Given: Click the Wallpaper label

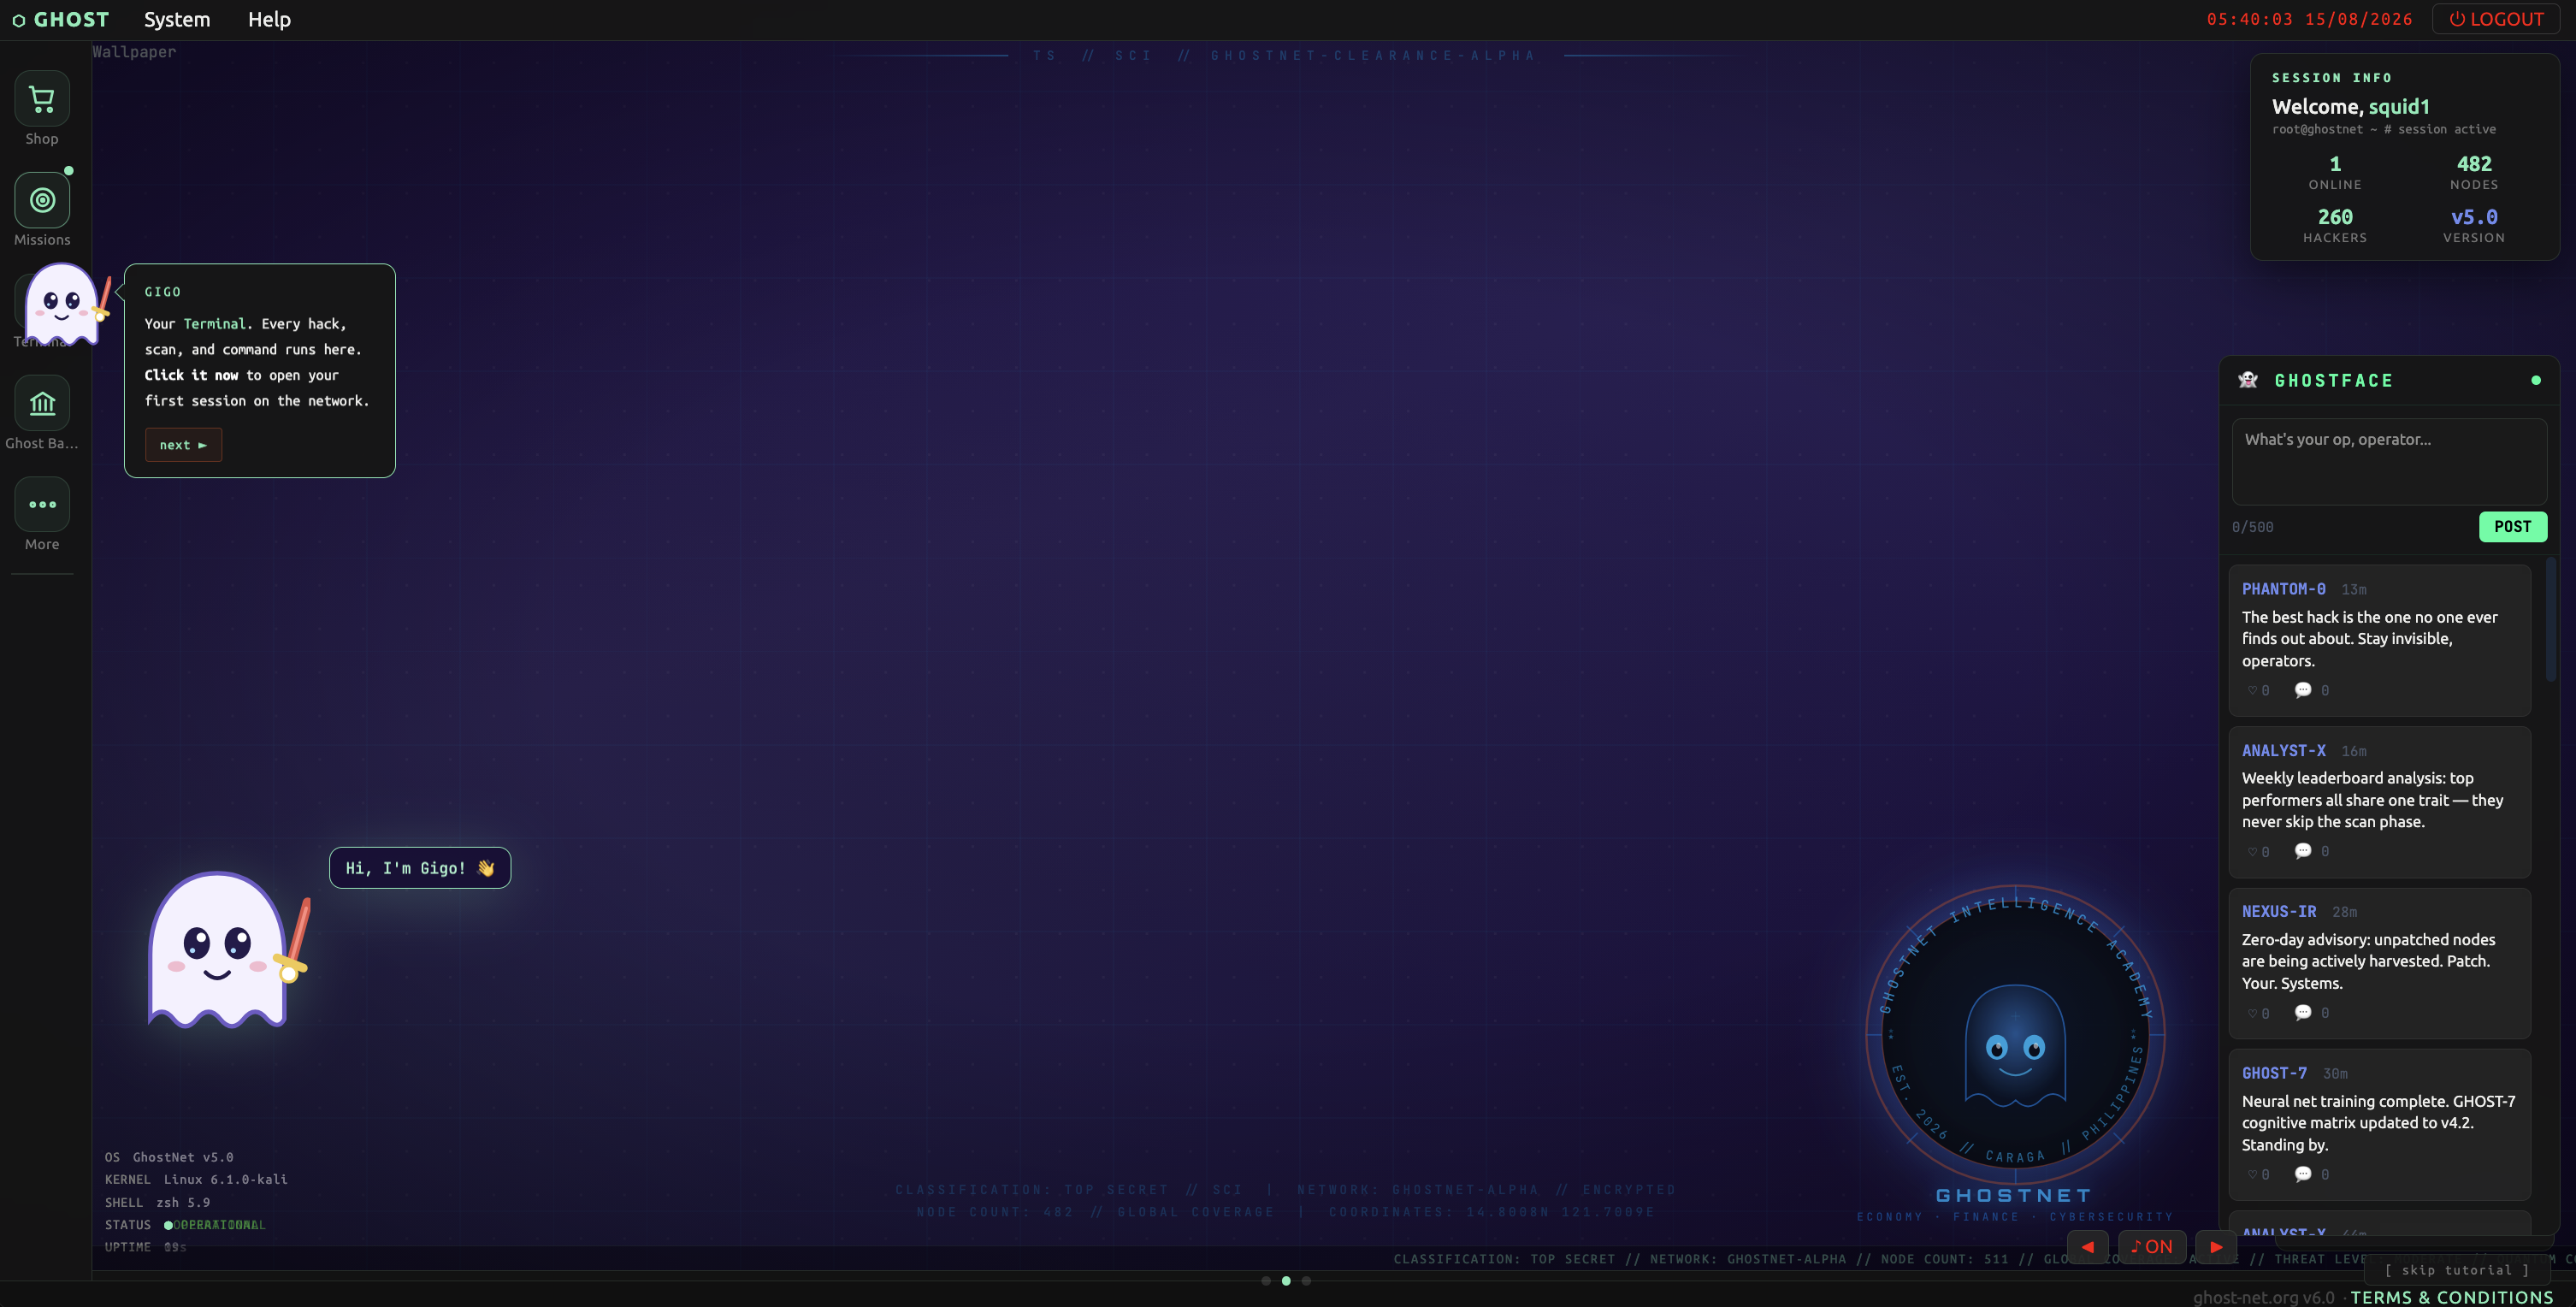Looking at the screenshot, I should [x=134, y=52].
